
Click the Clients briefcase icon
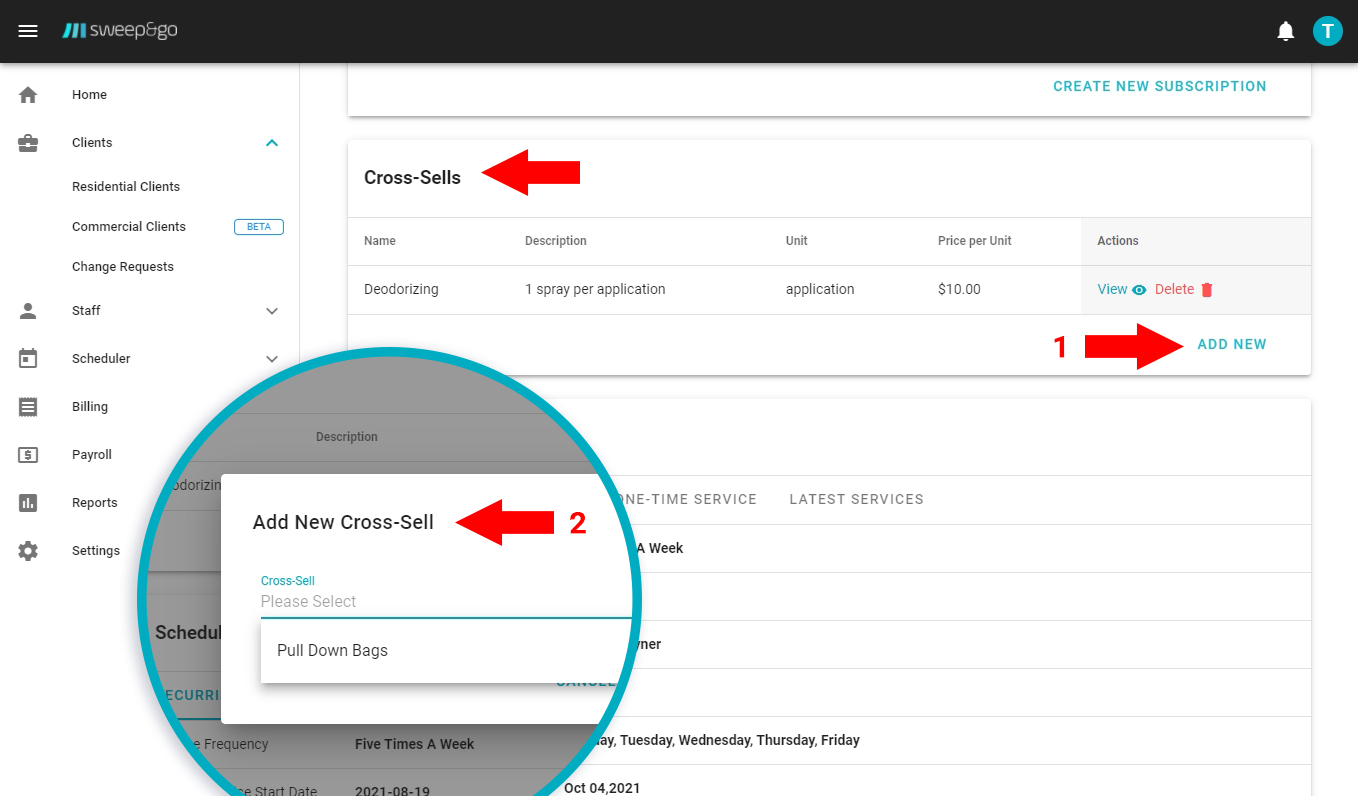28,143
